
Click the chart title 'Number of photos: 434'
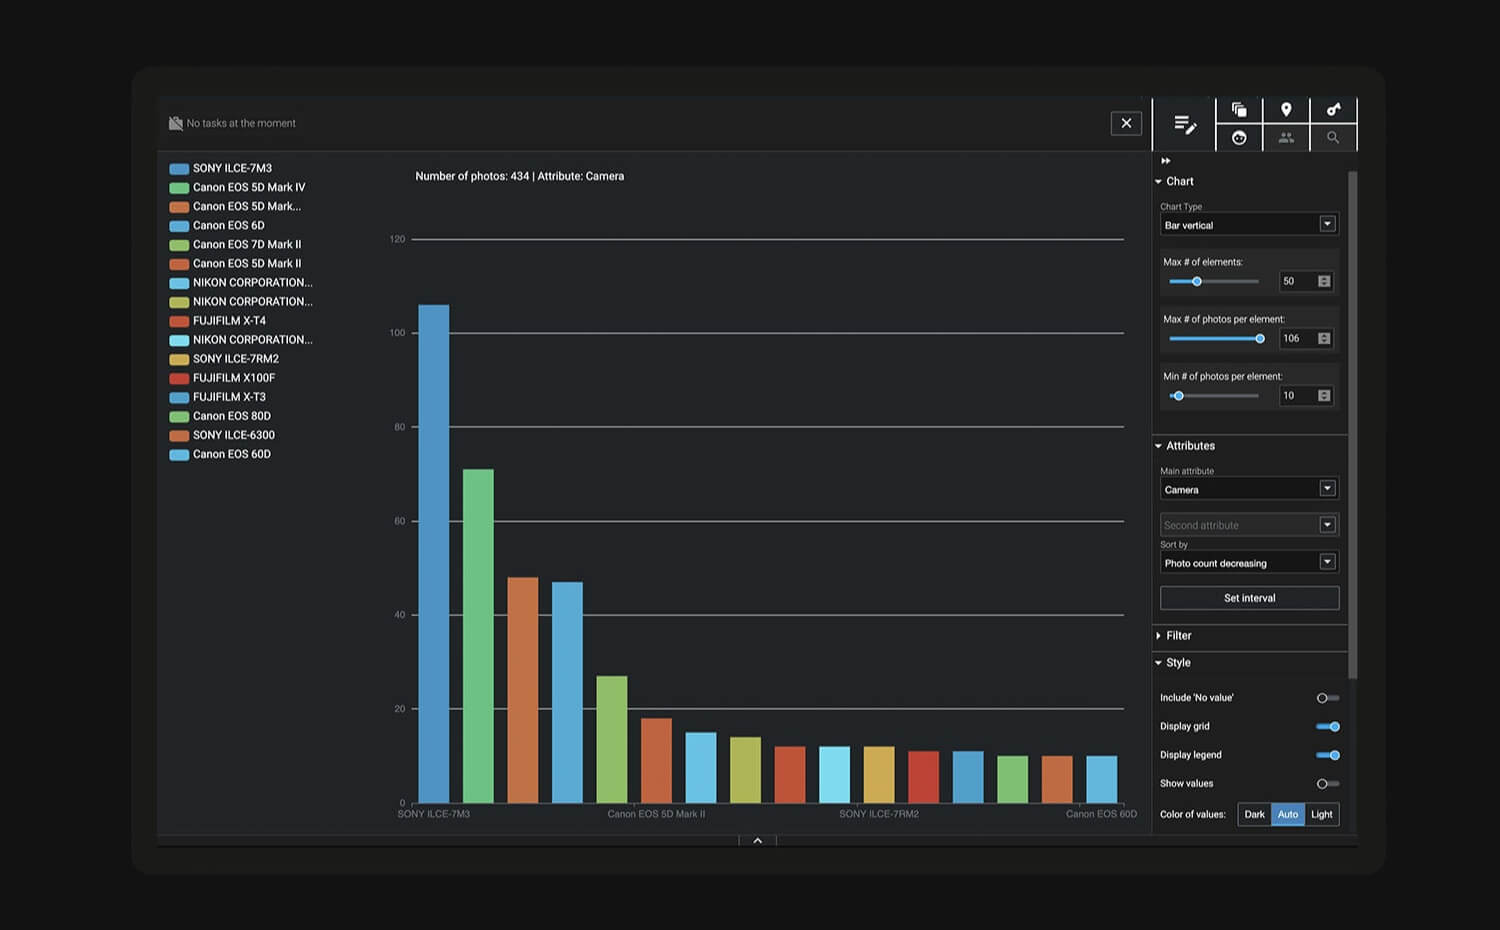(472, 176)
